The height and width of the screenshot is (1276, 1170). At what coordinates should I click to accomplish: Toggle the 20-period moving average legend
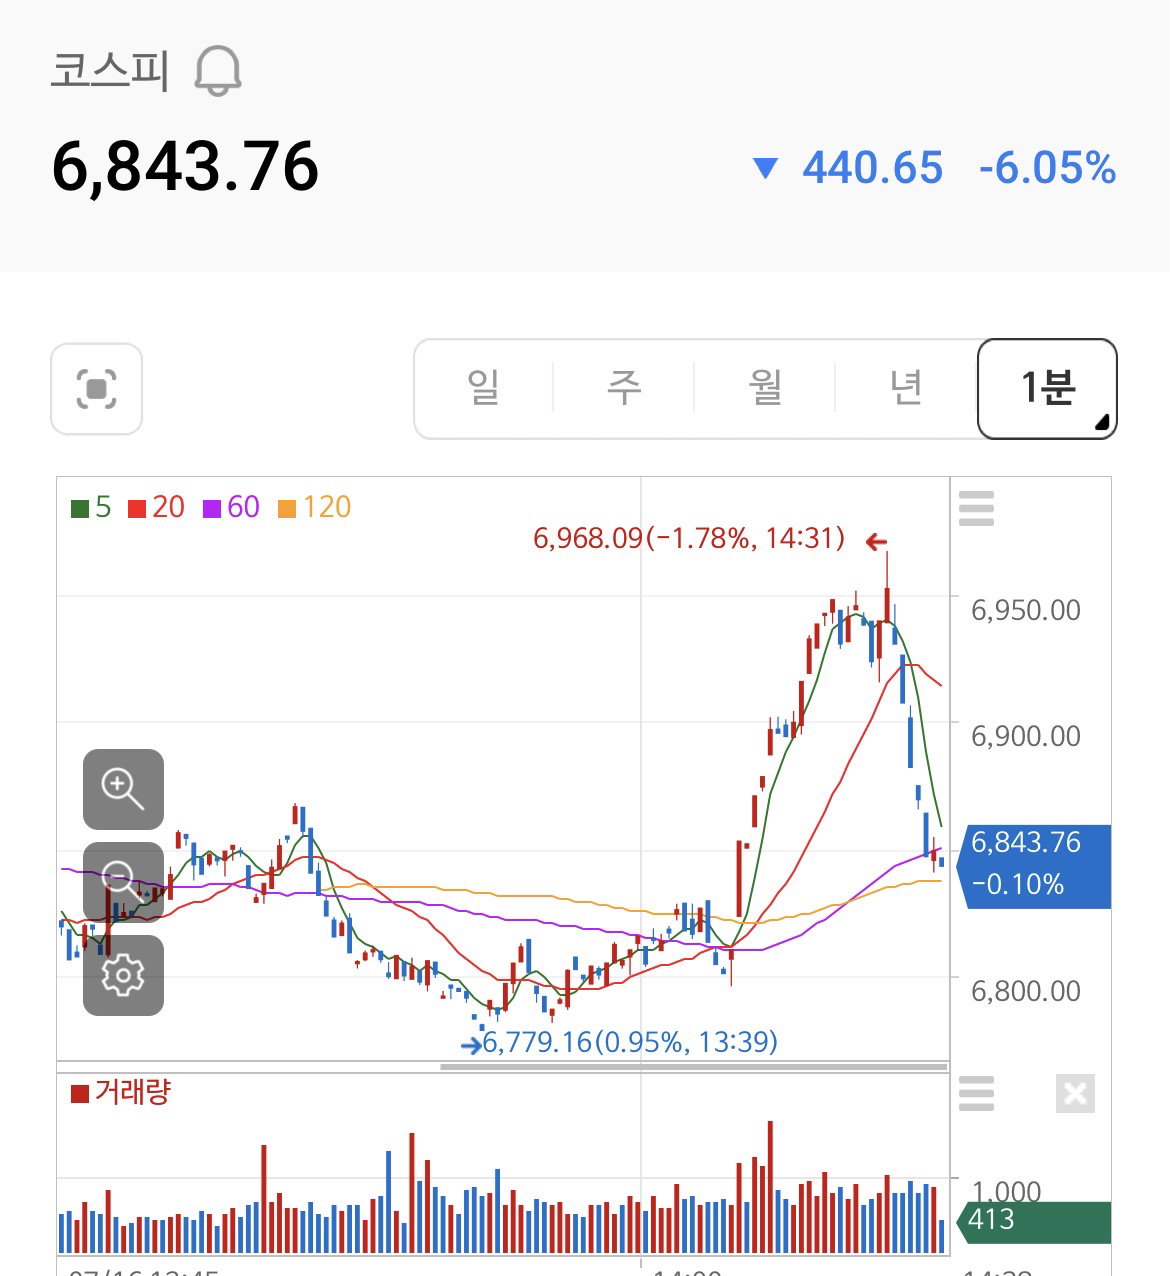pos(157,507)
